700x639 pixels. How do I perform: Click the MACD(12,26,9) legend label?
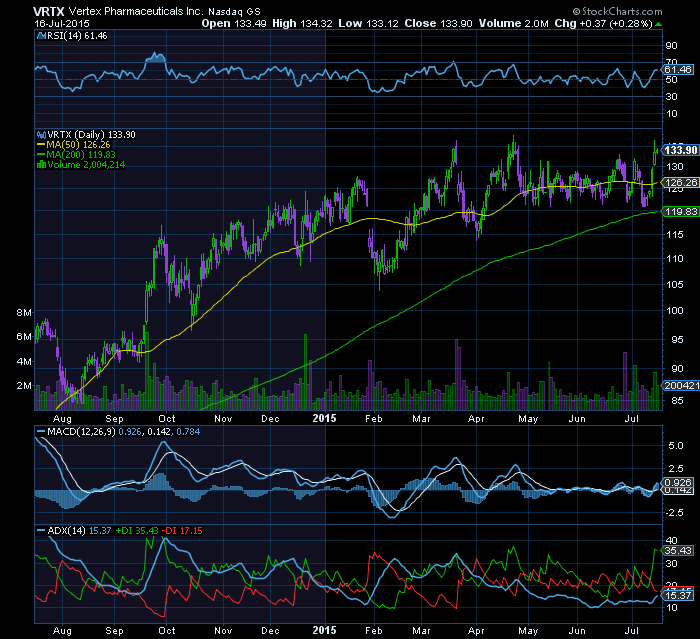click(82, 432)
